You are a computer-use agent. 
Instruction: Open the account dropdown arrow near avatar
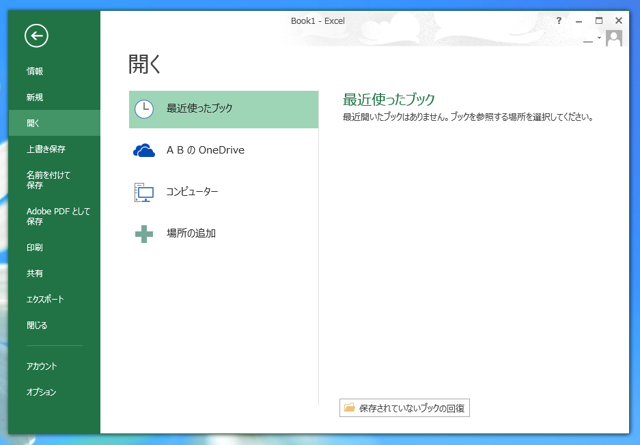[x=599, y=38]
